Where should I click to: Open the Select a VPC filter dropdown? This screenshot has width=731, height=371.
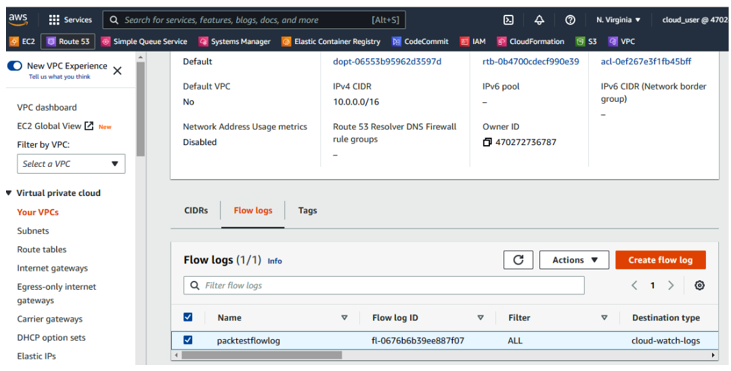pyautogui.click(x=71, y=164)
